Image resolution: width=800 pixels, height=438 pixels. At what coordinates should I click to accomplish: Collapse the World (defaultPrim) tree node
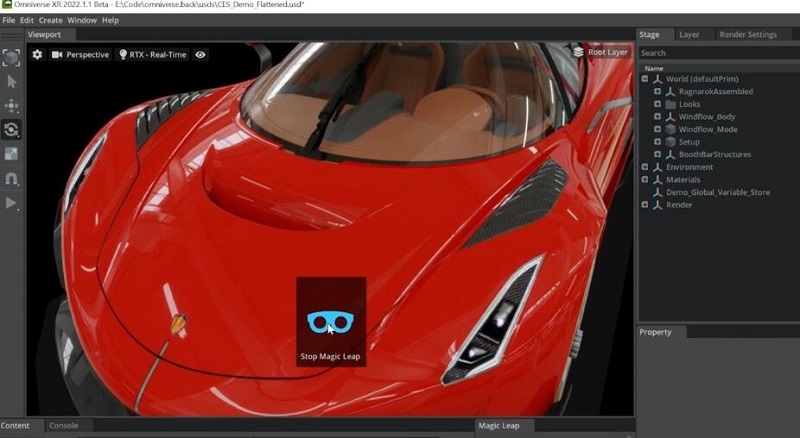[x=645, y=79]
